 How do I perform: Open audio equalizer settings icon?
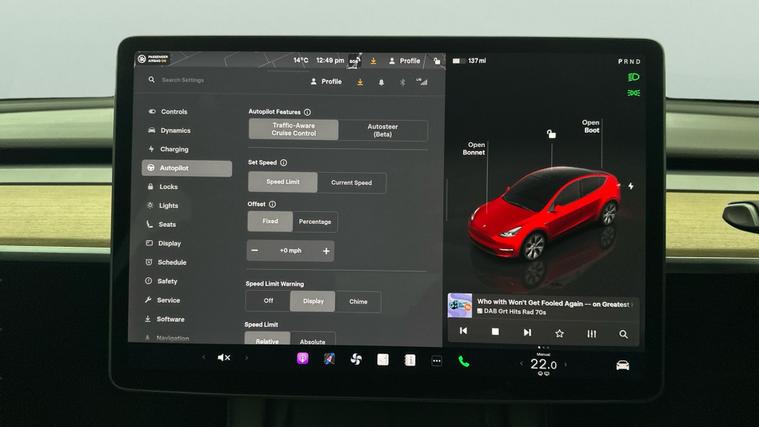(591, 334)
